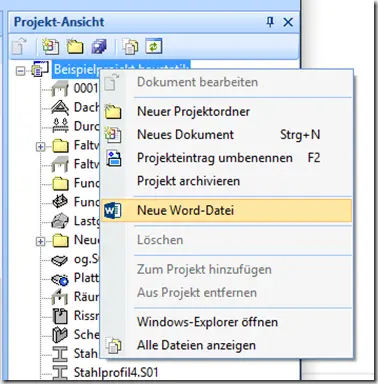Click the new project folder toolbar icon
Image resolution: width=378 pixels, height=384 pixels.
coord(75,46)
